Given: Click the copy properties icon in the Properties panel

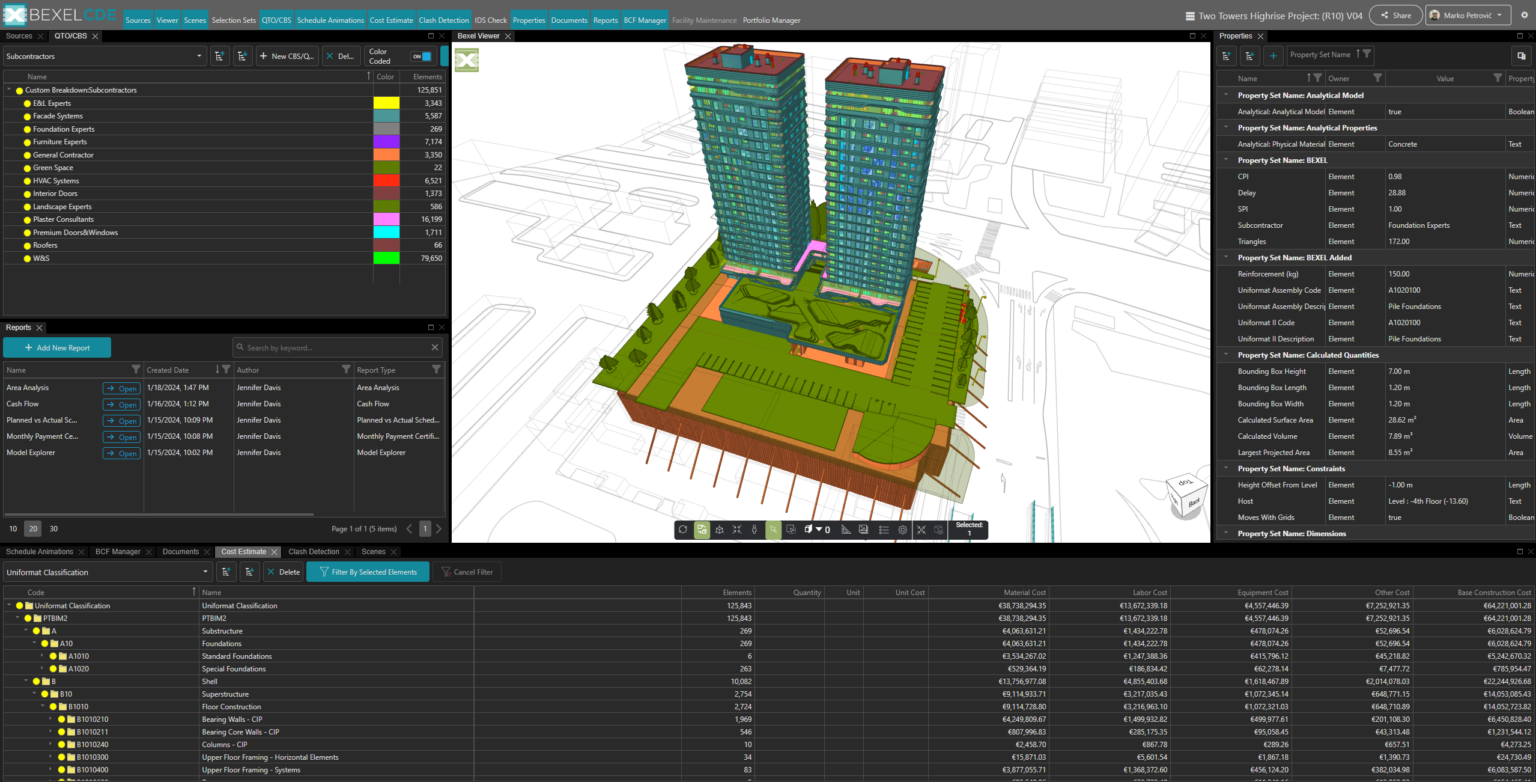Looking at the screenshot, I should (1521, 56).
